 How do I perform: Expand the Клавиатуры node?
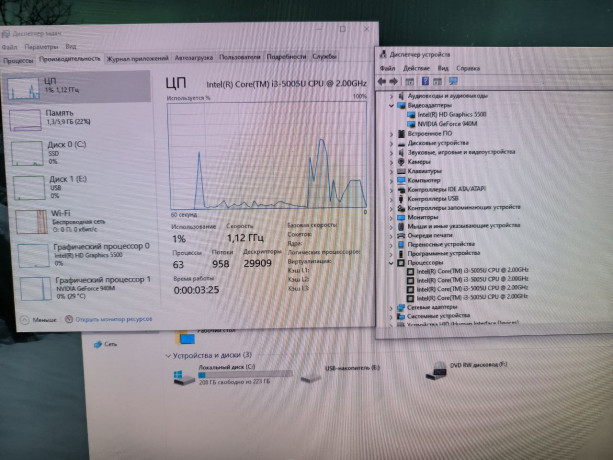(391, 172)
